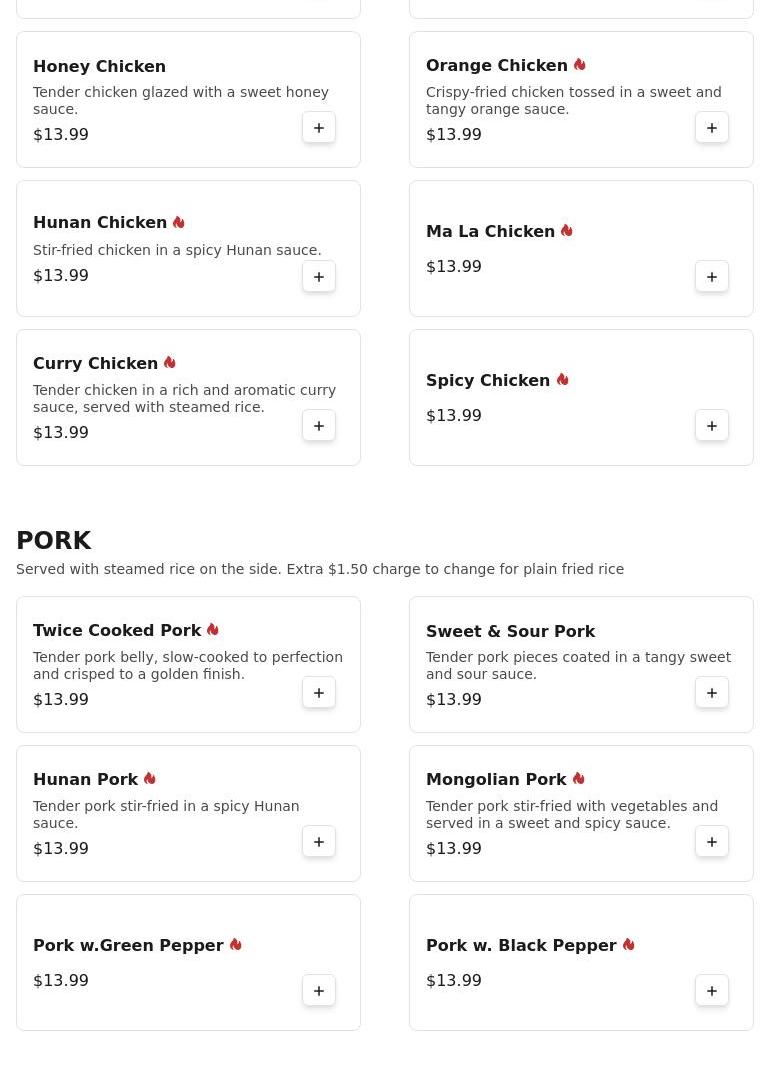Click the PORK section heading
This screenshot has width=770, height=1083.
point(54,541)
